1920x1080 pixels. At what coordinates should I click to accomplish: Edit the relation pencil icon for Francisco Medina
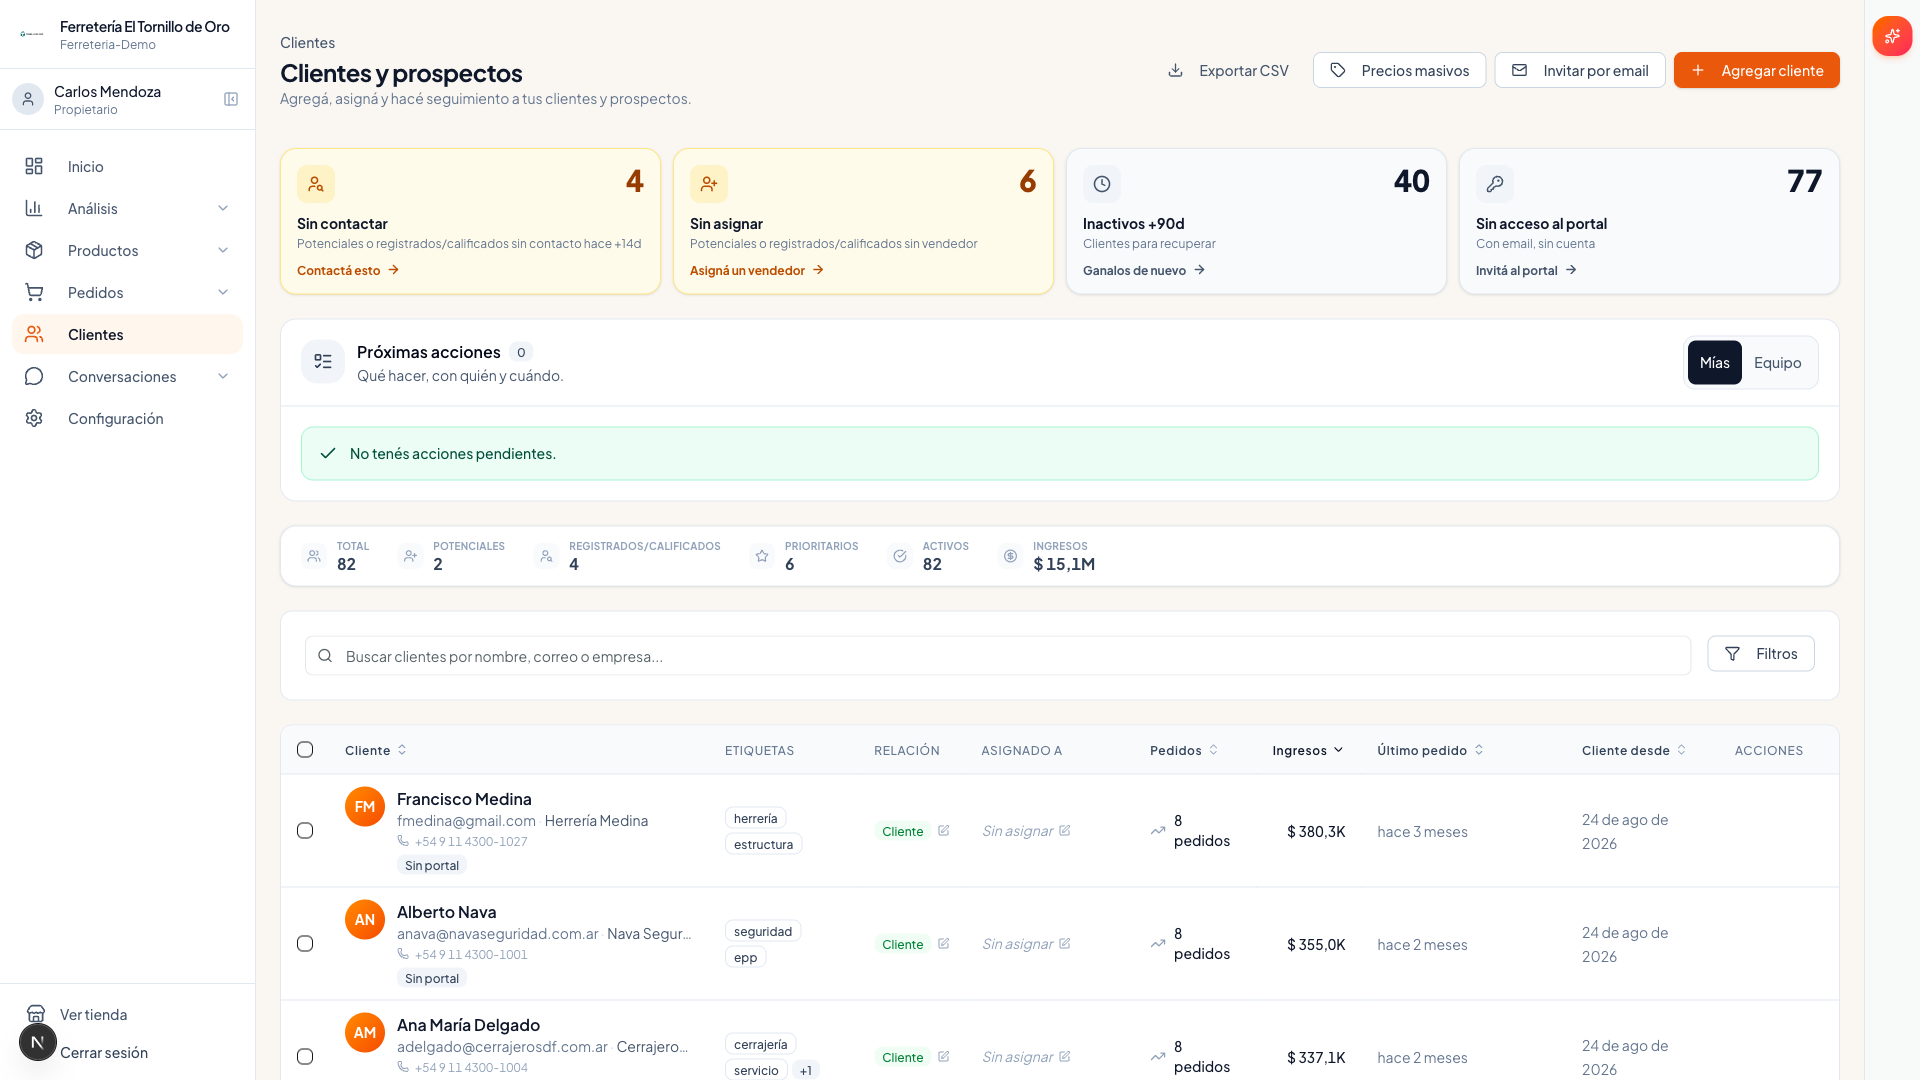(x=943, y=830)
